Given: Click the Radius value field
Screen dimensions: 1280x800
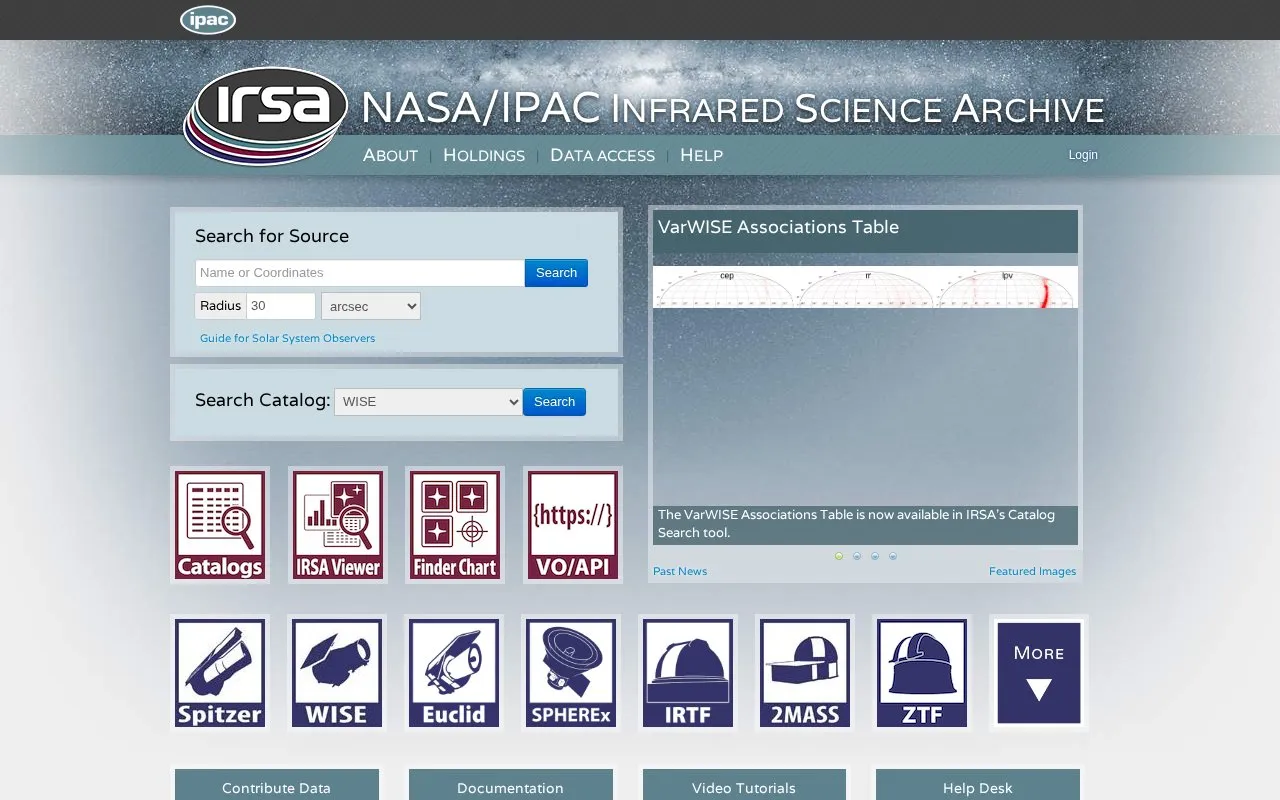Looking at the screenshot, I should [281, 306].
